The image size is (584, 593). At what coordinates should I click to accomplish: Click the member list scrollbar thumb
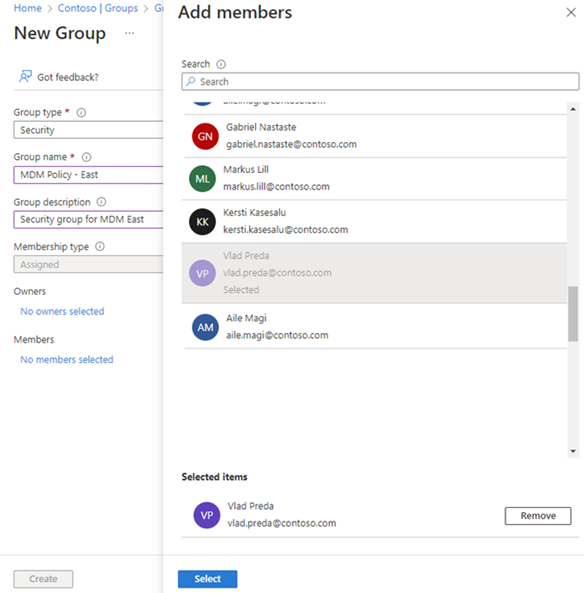573,314
